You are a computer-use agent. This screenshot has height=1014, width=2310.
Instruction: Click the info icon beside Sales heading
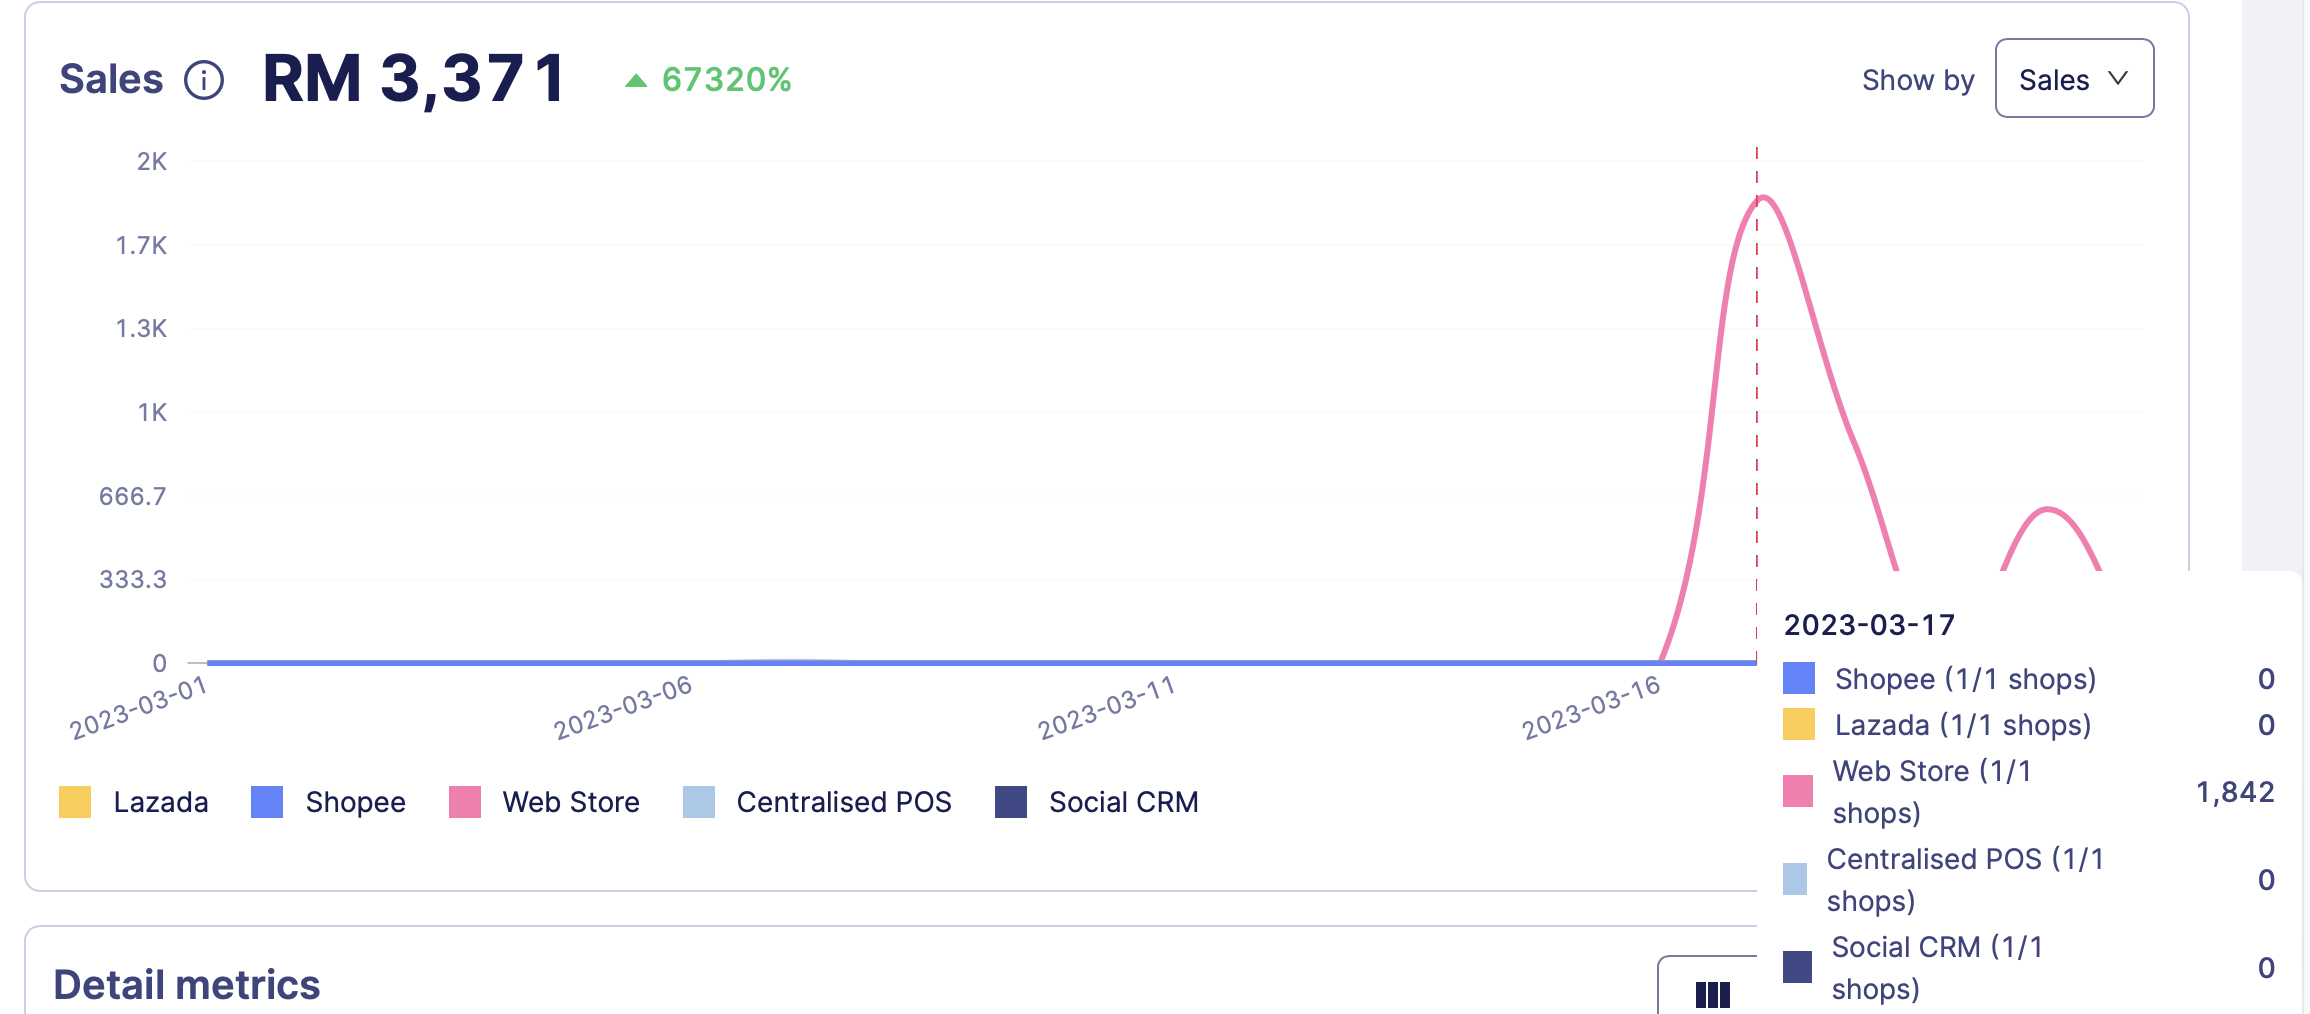(x=204, y=80)
